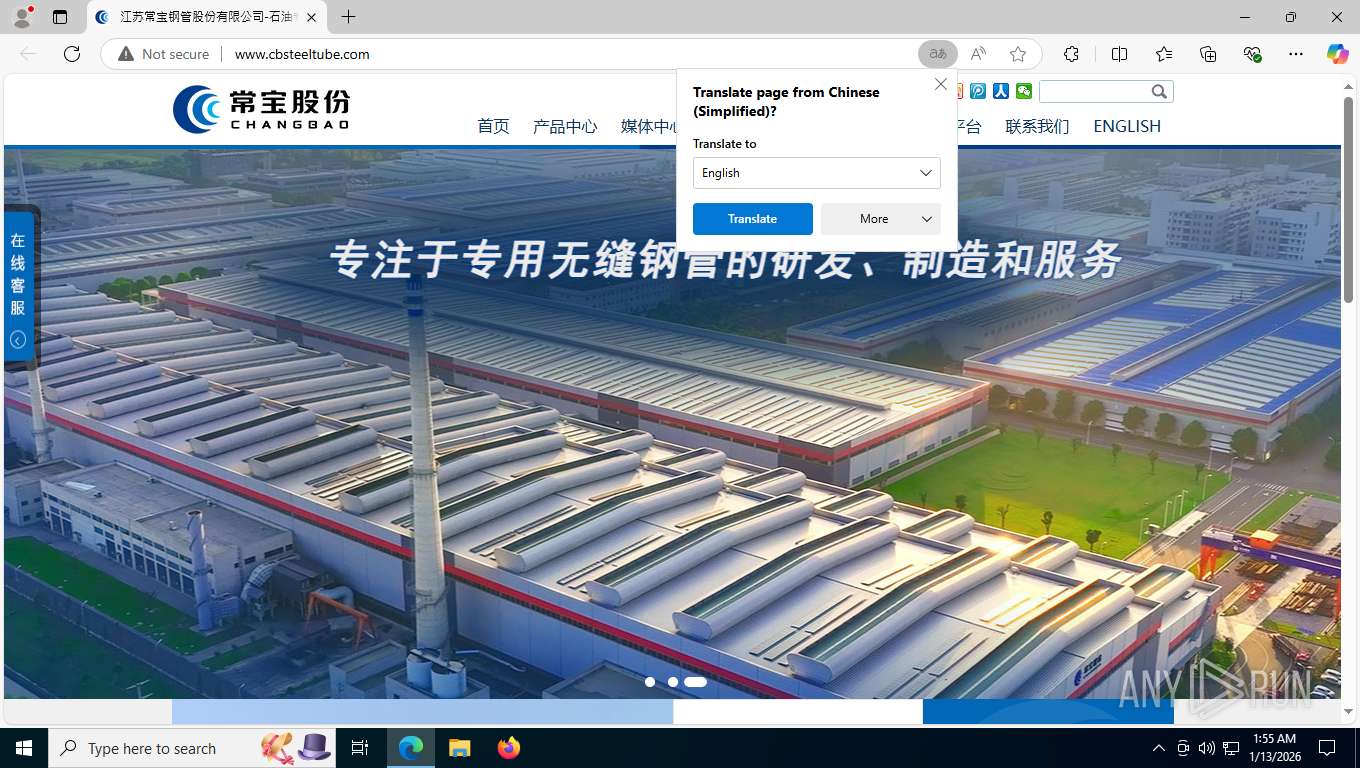Open the Windows Start menu
1360x768 pixels.
tap(24, 748)
